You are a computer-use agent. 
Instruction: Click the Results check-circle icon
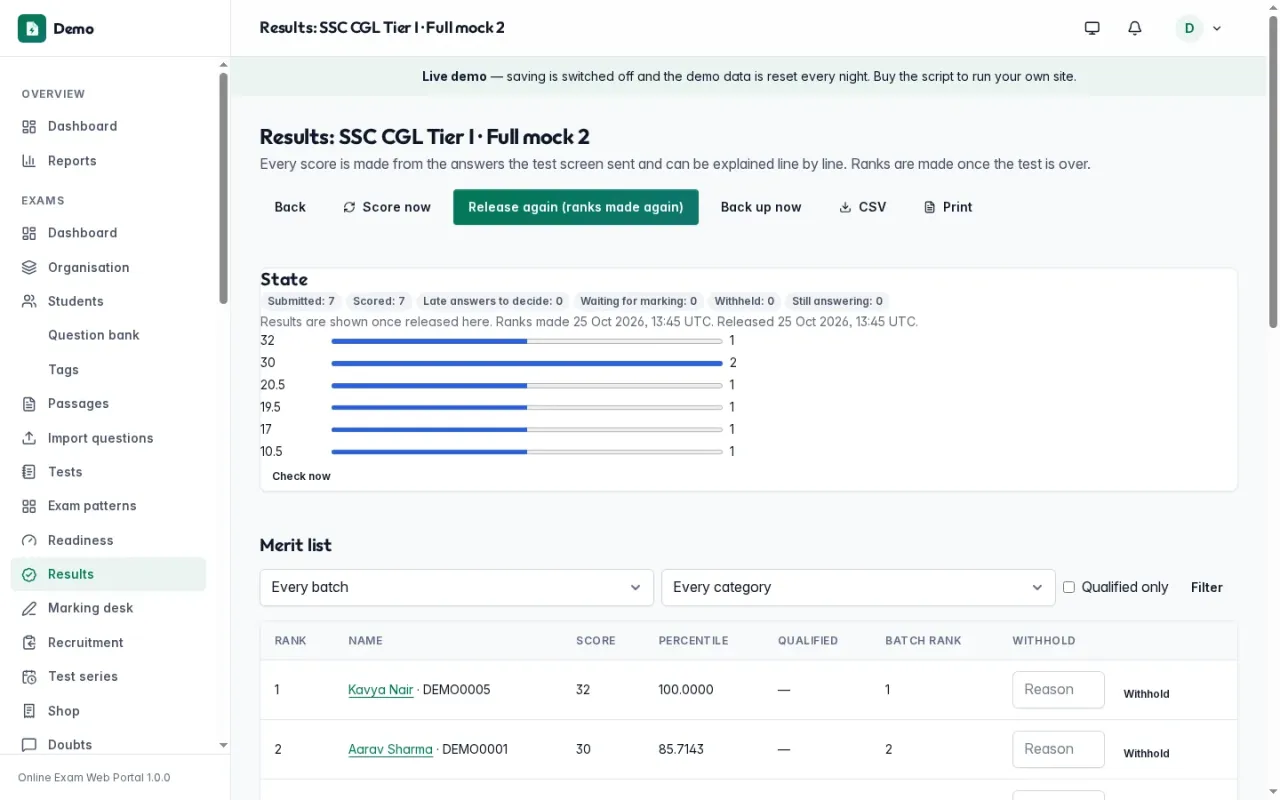pyautogui.click(x=29, y=574)
